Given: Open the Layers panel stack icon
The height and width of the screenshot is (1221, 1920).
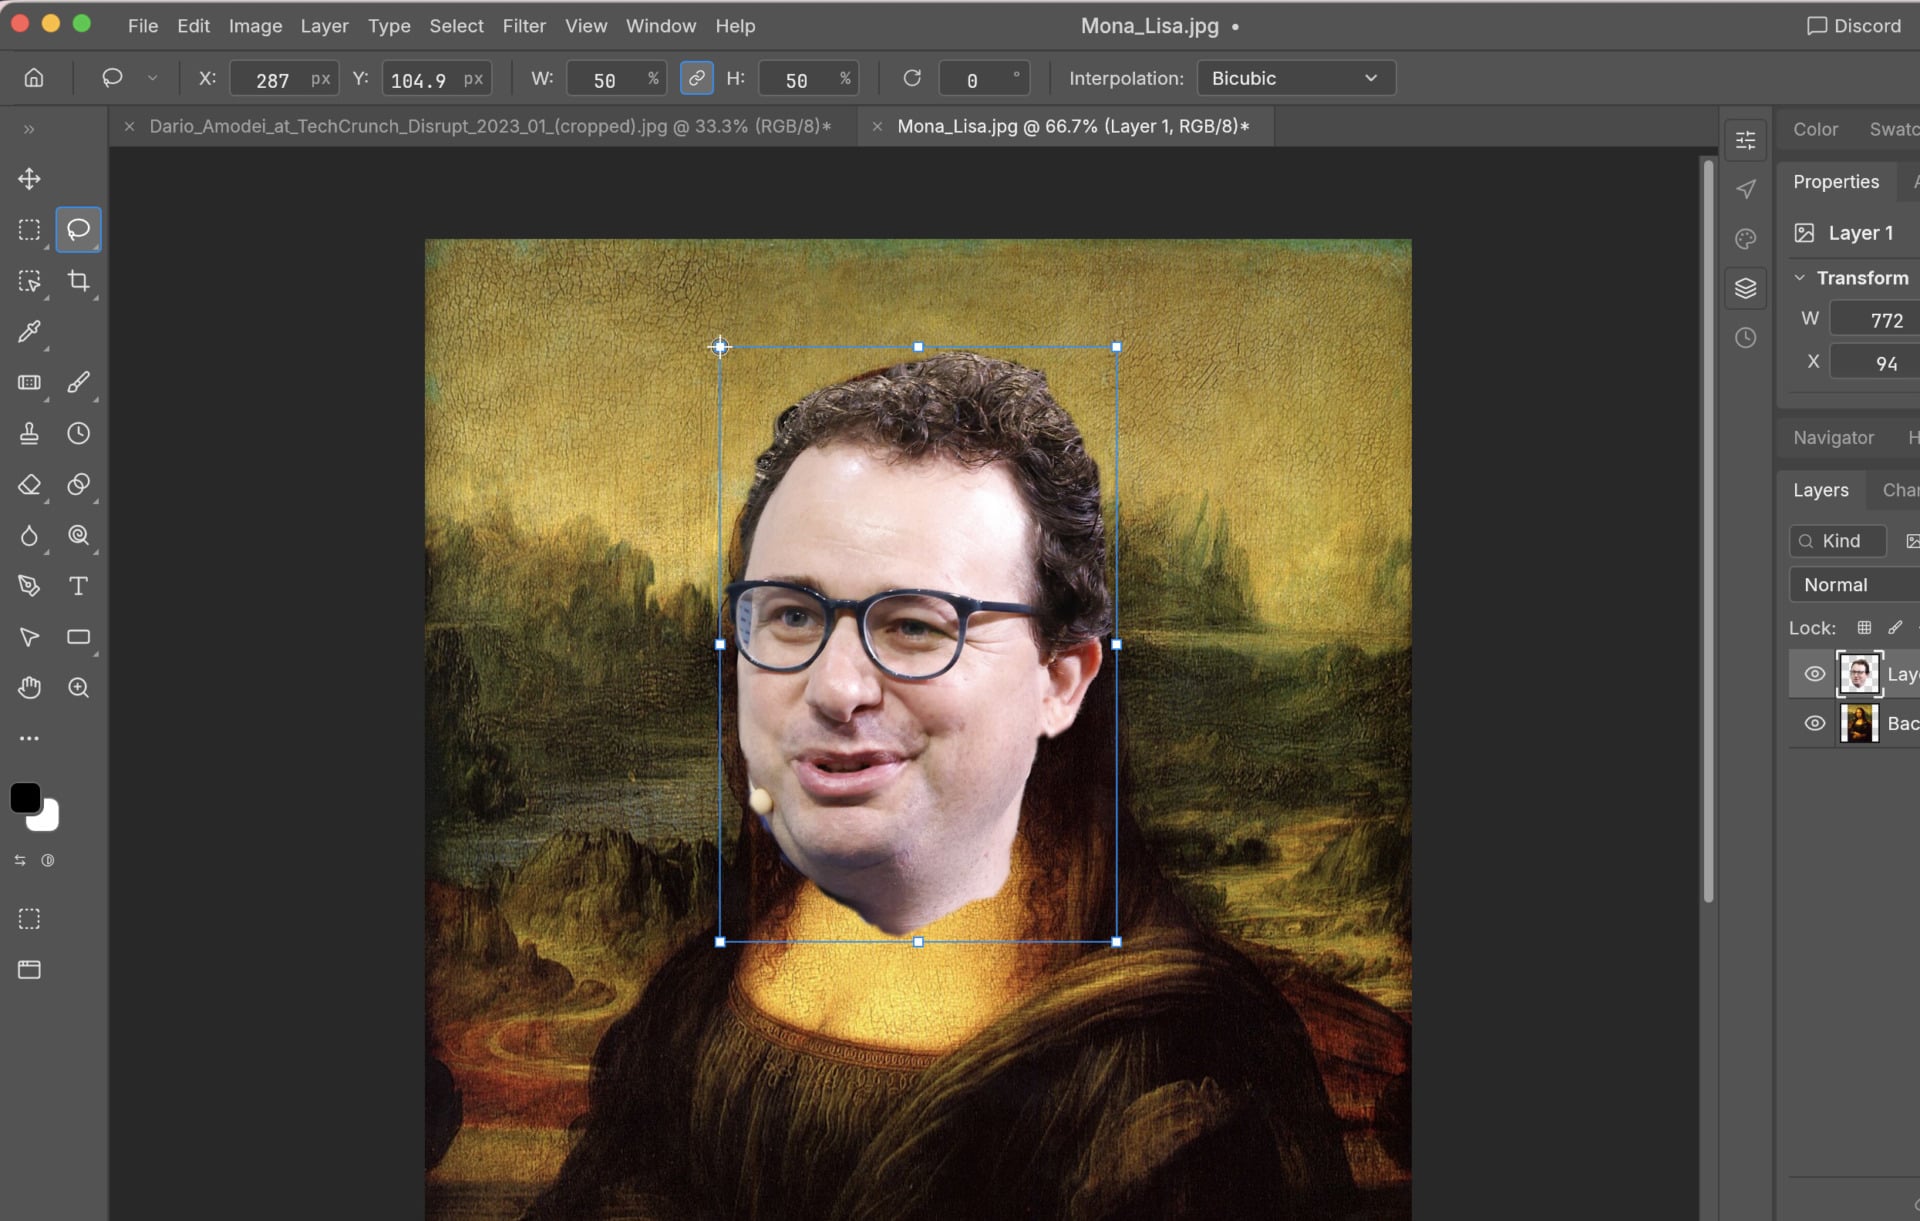Looking at the screenshot, I should coord(1745,288).
